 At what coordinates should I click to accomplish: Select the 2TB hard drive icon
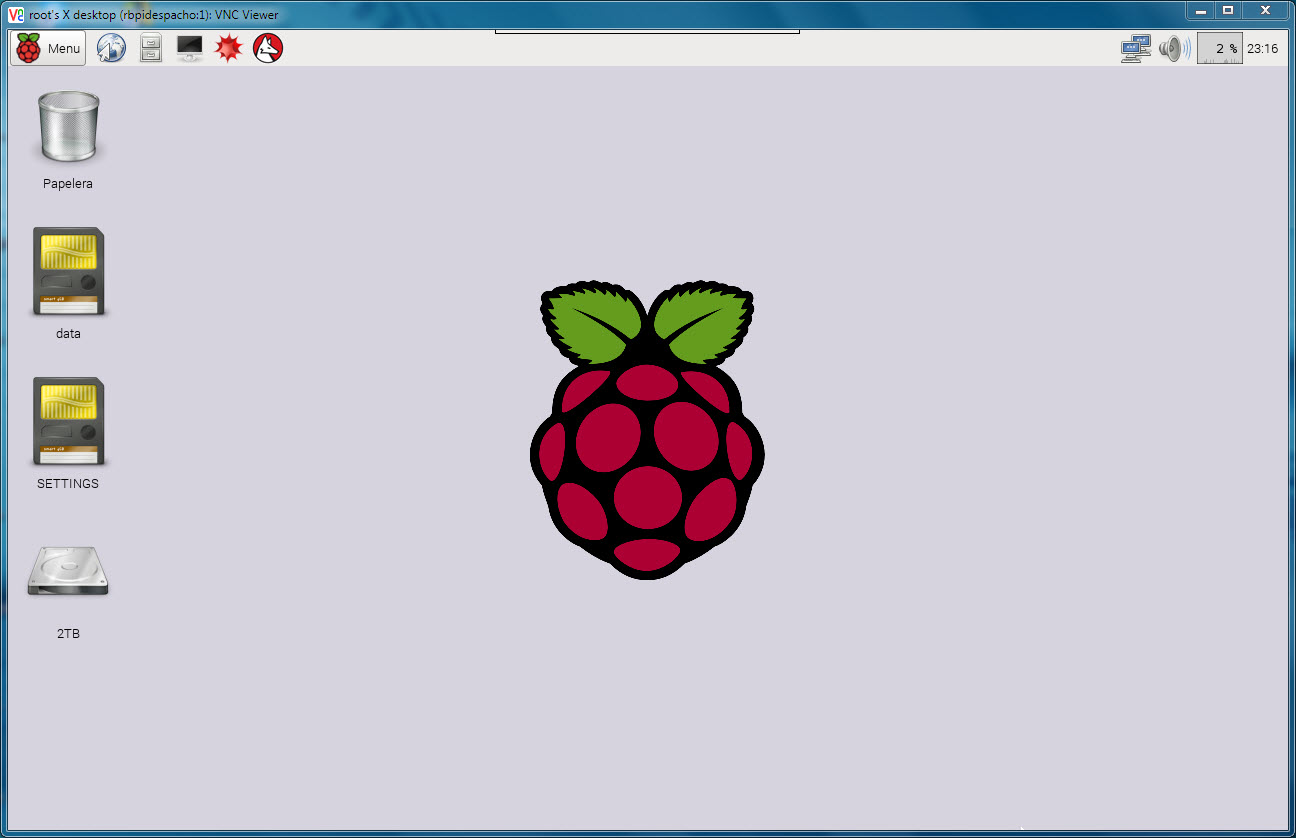[x=68, y=571]
